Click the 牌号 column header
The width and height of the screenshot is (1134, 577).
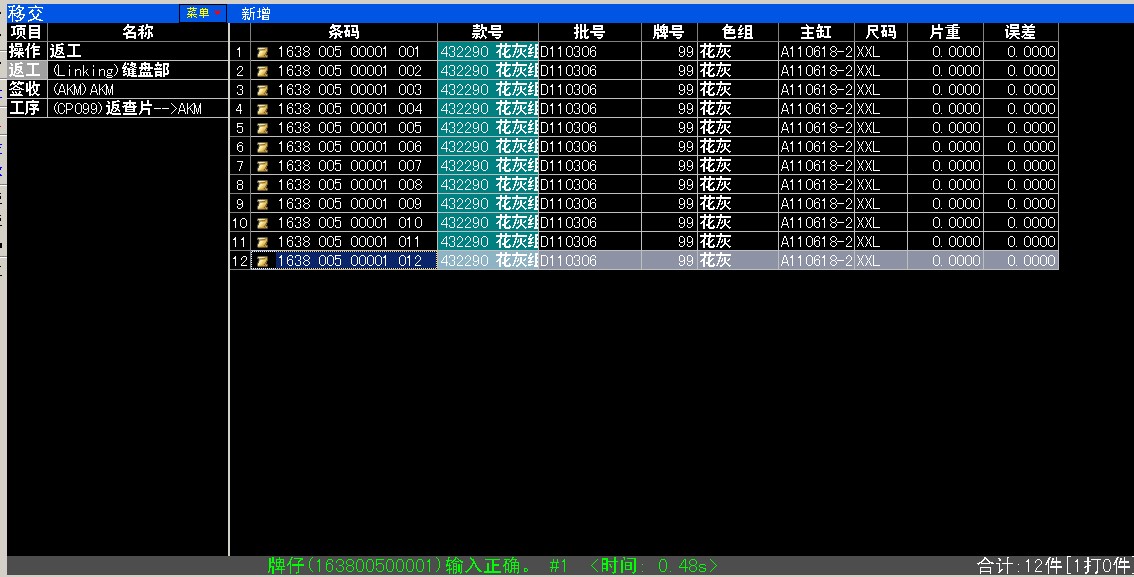(669, 32)
